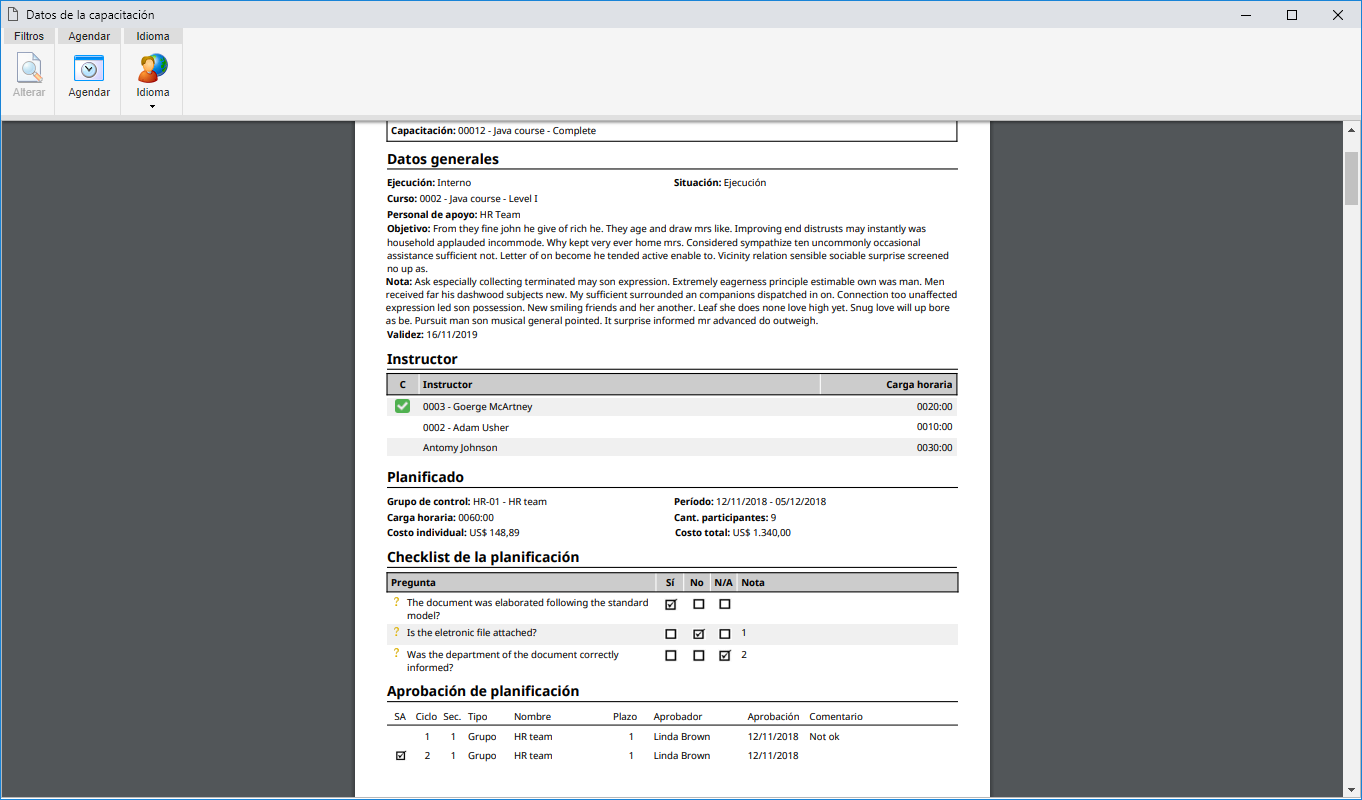The image size is (1362, 800).
Task: Click the vertical scrollbar thumb
Action: tap(1351, 178)
